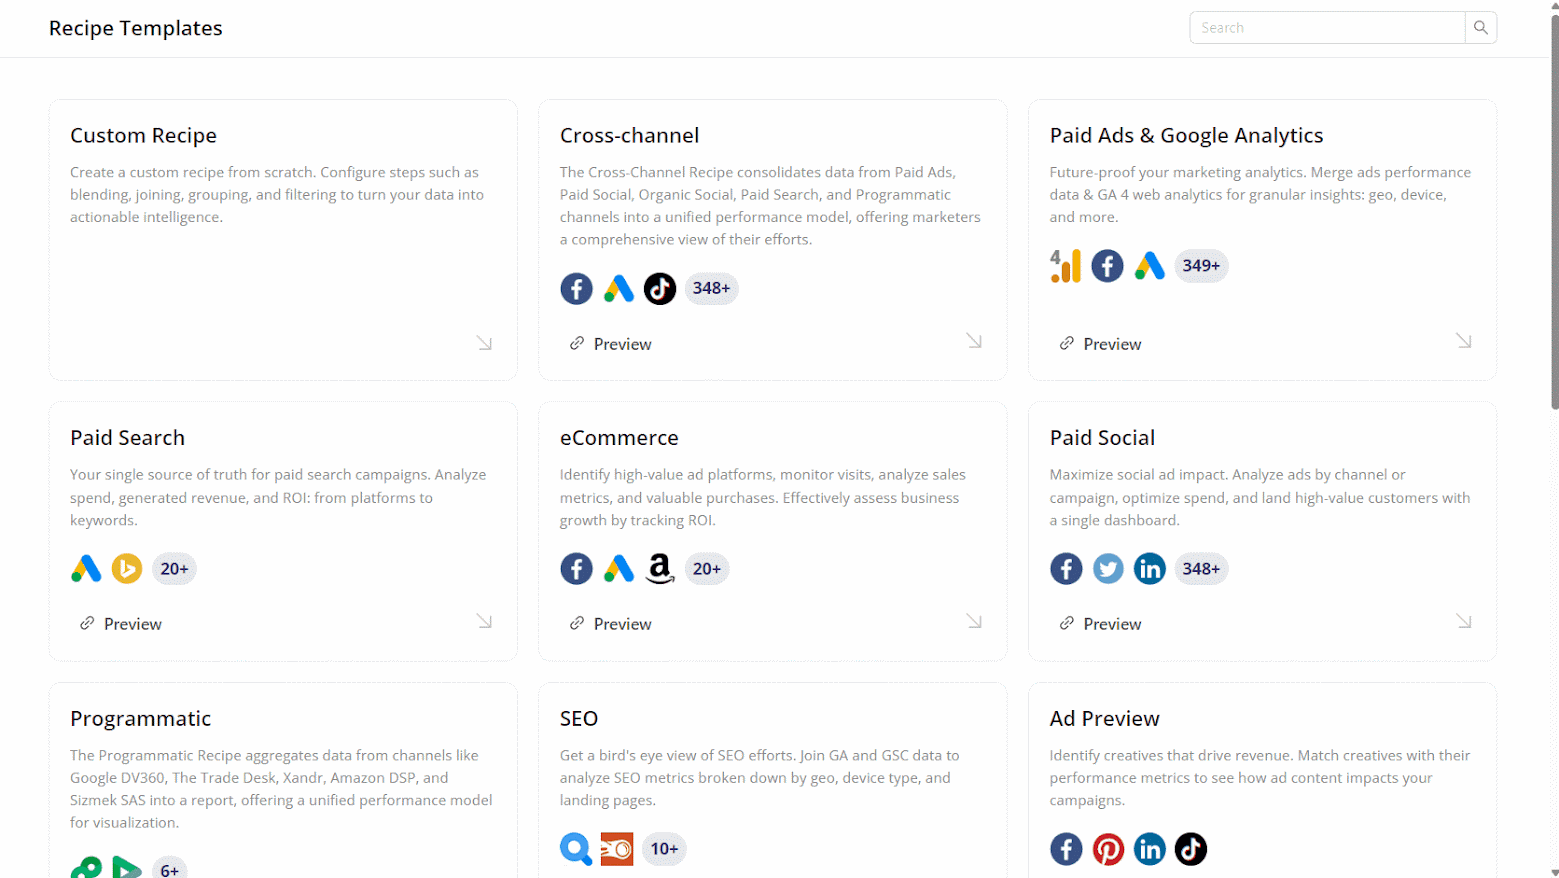Click the Custom Recipe card arrow
1559x878 pixels.
(484, 343)
